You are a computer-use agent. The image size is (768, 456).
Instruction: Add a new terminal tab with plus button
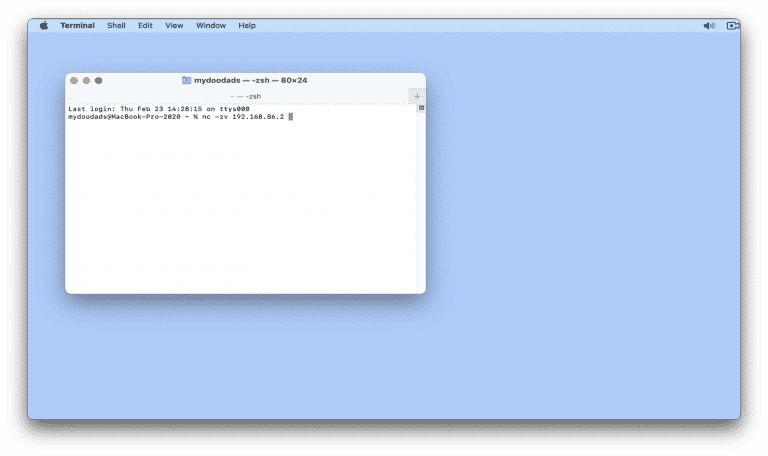(x=417, y=96)
